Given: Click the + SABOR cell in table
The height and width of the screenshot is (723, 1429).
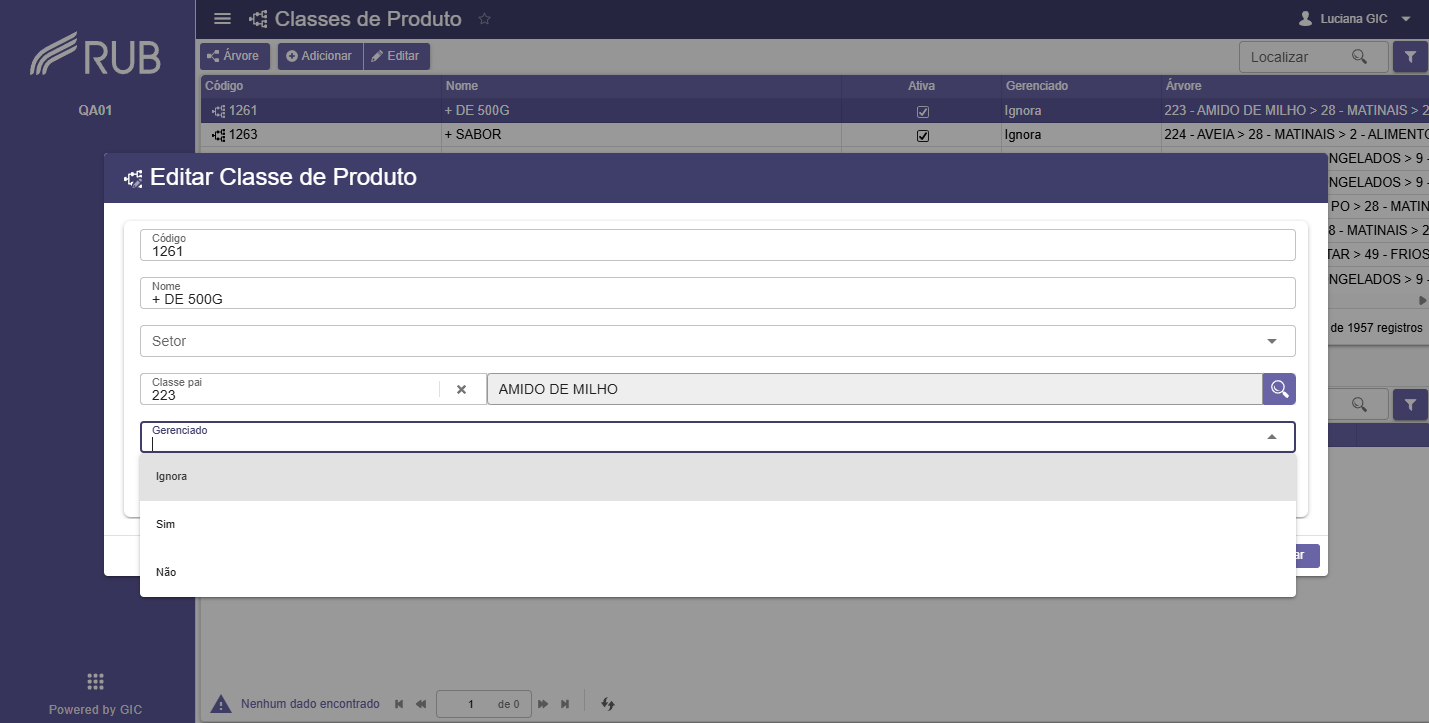Looking at the screenshot, I should coord(641,135).
